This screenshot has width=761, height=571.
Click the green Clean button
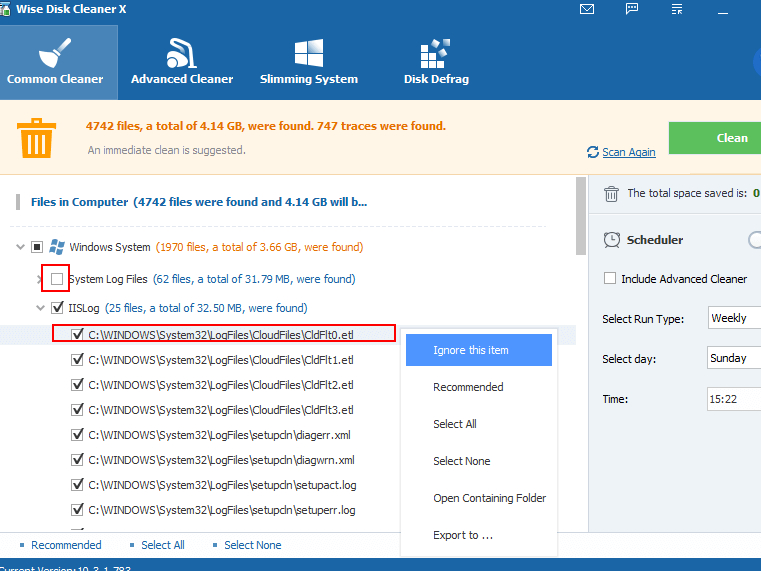715,138
